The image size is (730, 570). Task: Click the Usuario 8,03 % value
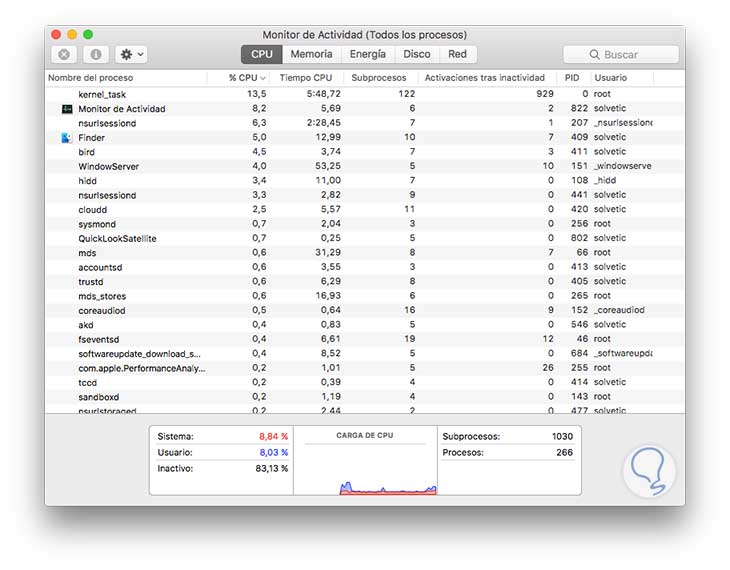[x=273, y=453]
